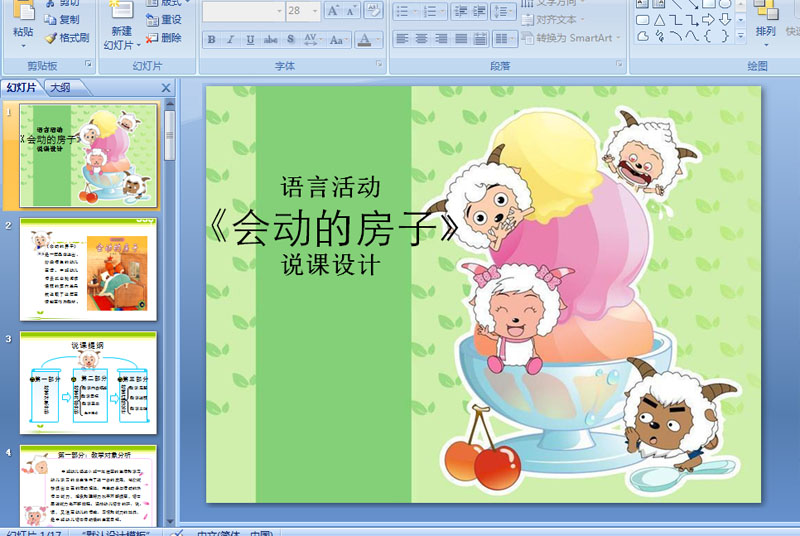Screen dimensions: 800x536
Task: Open the Font Color dropdown arrow
Action: pos(378,39)
